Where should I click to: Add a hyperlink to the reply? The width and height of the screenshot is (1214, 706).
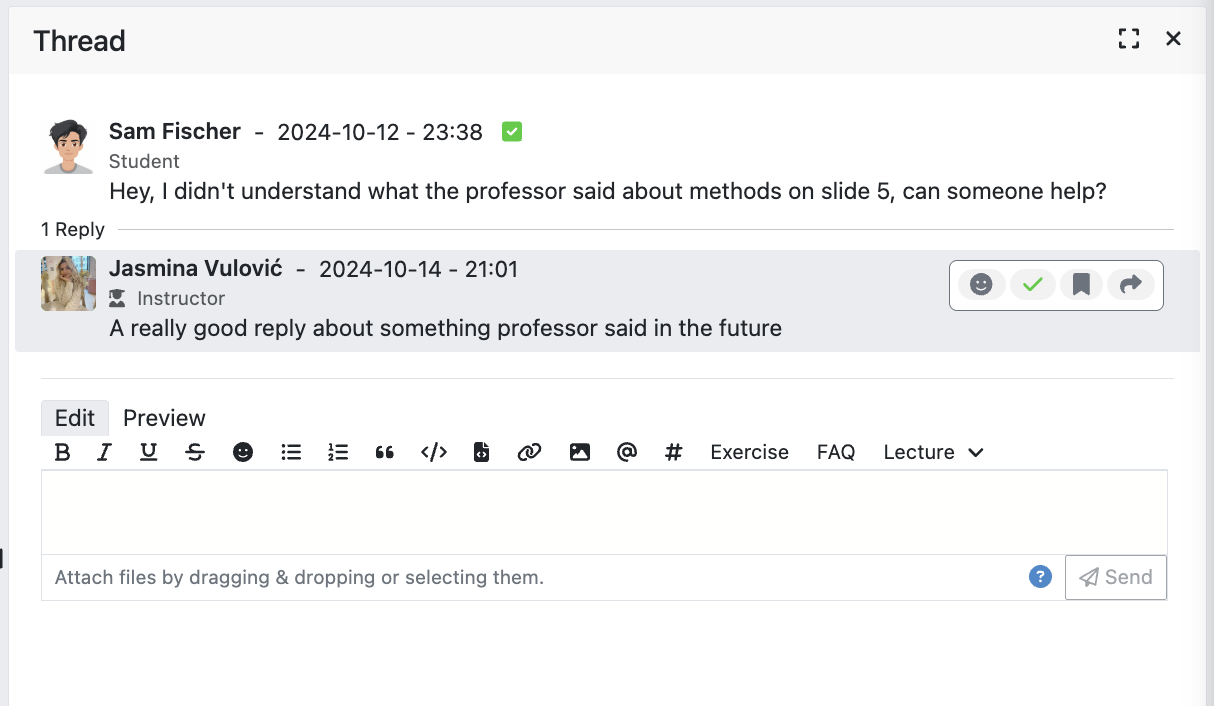(x=529, y=453)
